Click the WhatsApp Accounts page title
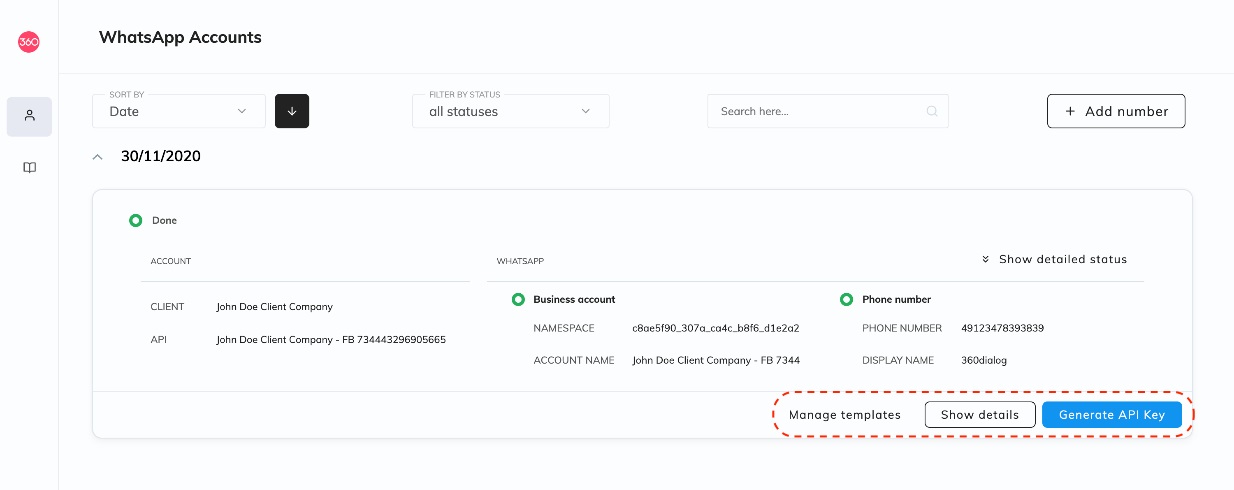 [180, 37]
